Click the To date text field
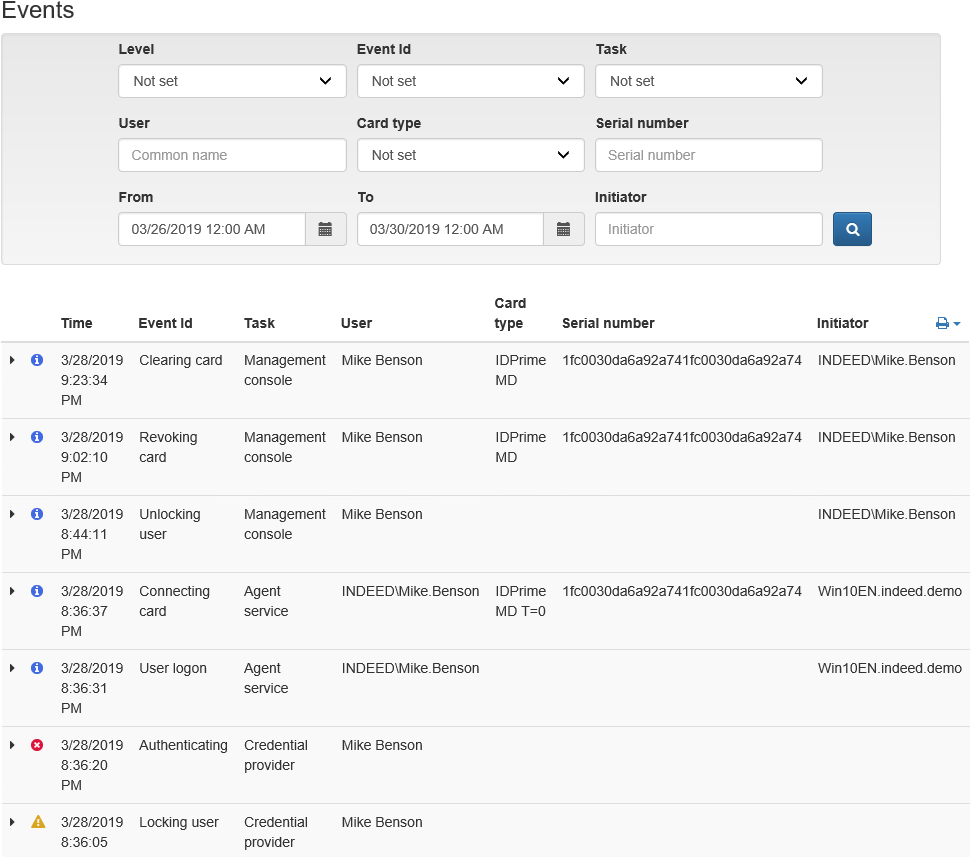 [x=450, y=229]
